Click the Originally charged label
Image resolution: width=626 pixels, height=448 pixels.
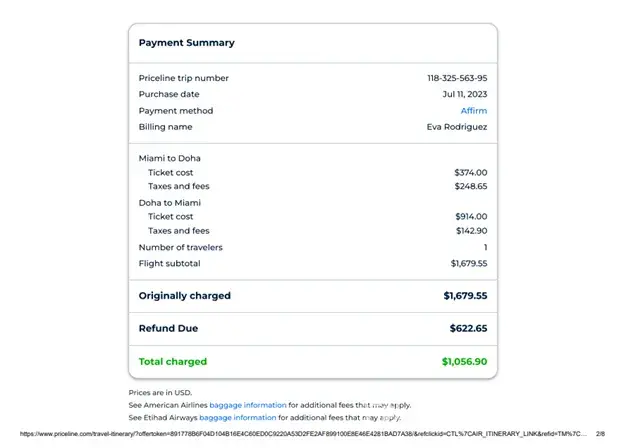click(x=184, y=296)
